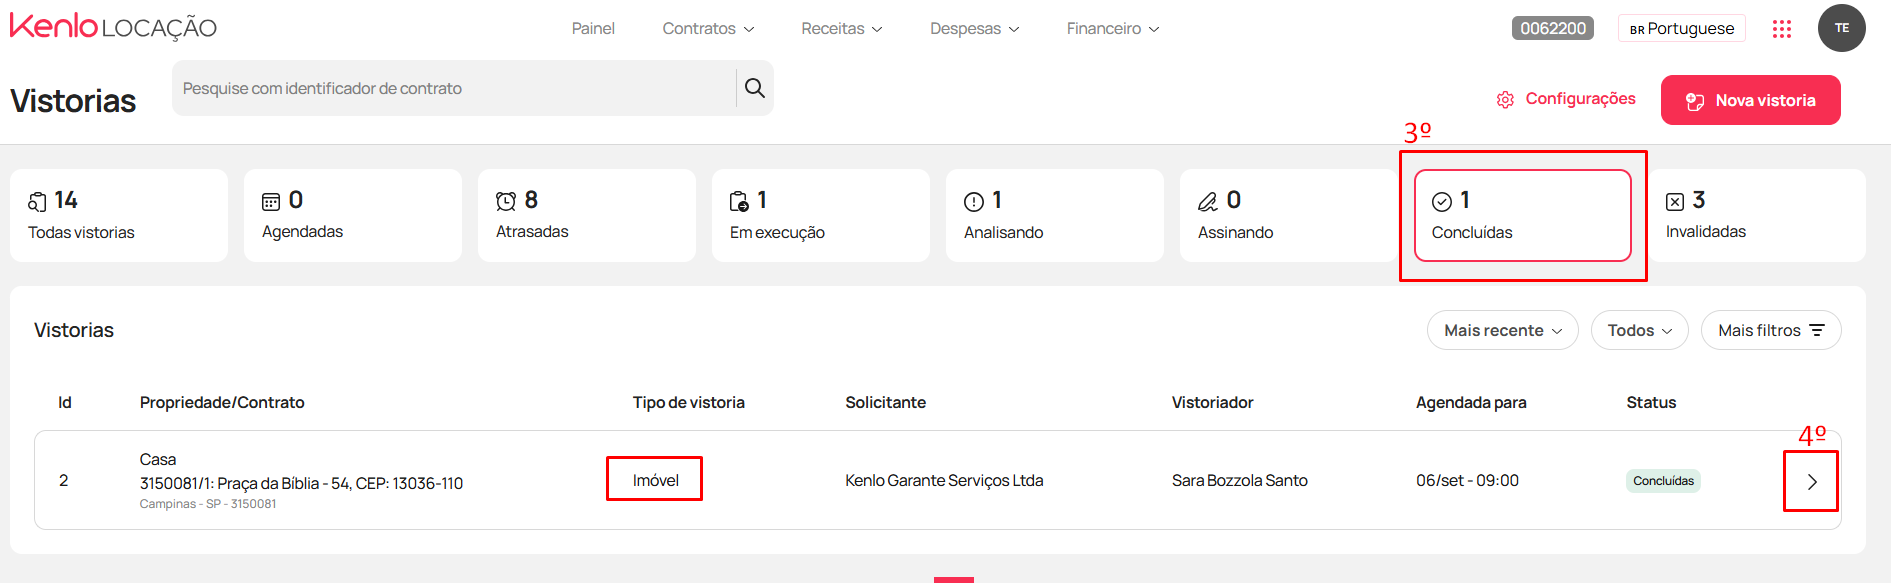
Task: Click the Casa property name
Action: point(158,459)
